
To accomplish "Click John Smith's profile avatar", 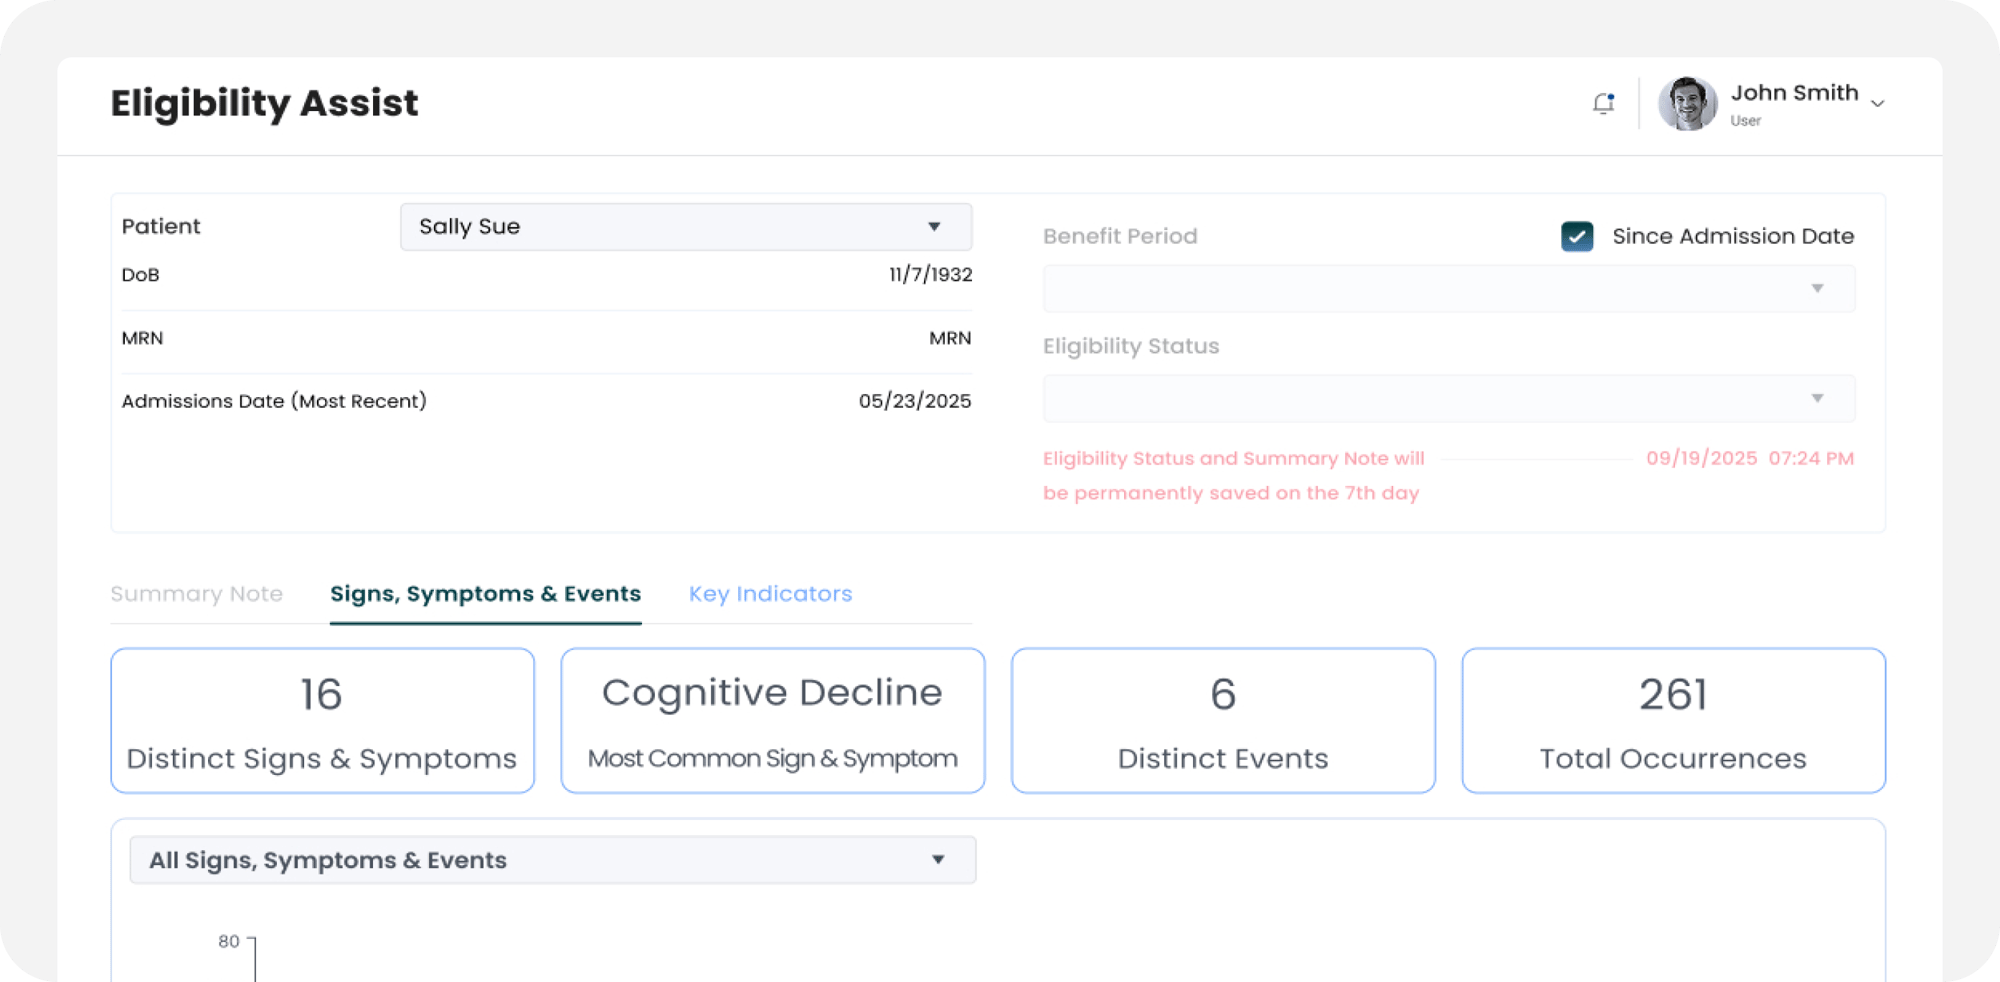I will pyautogui.click(x=1687, y=103).
